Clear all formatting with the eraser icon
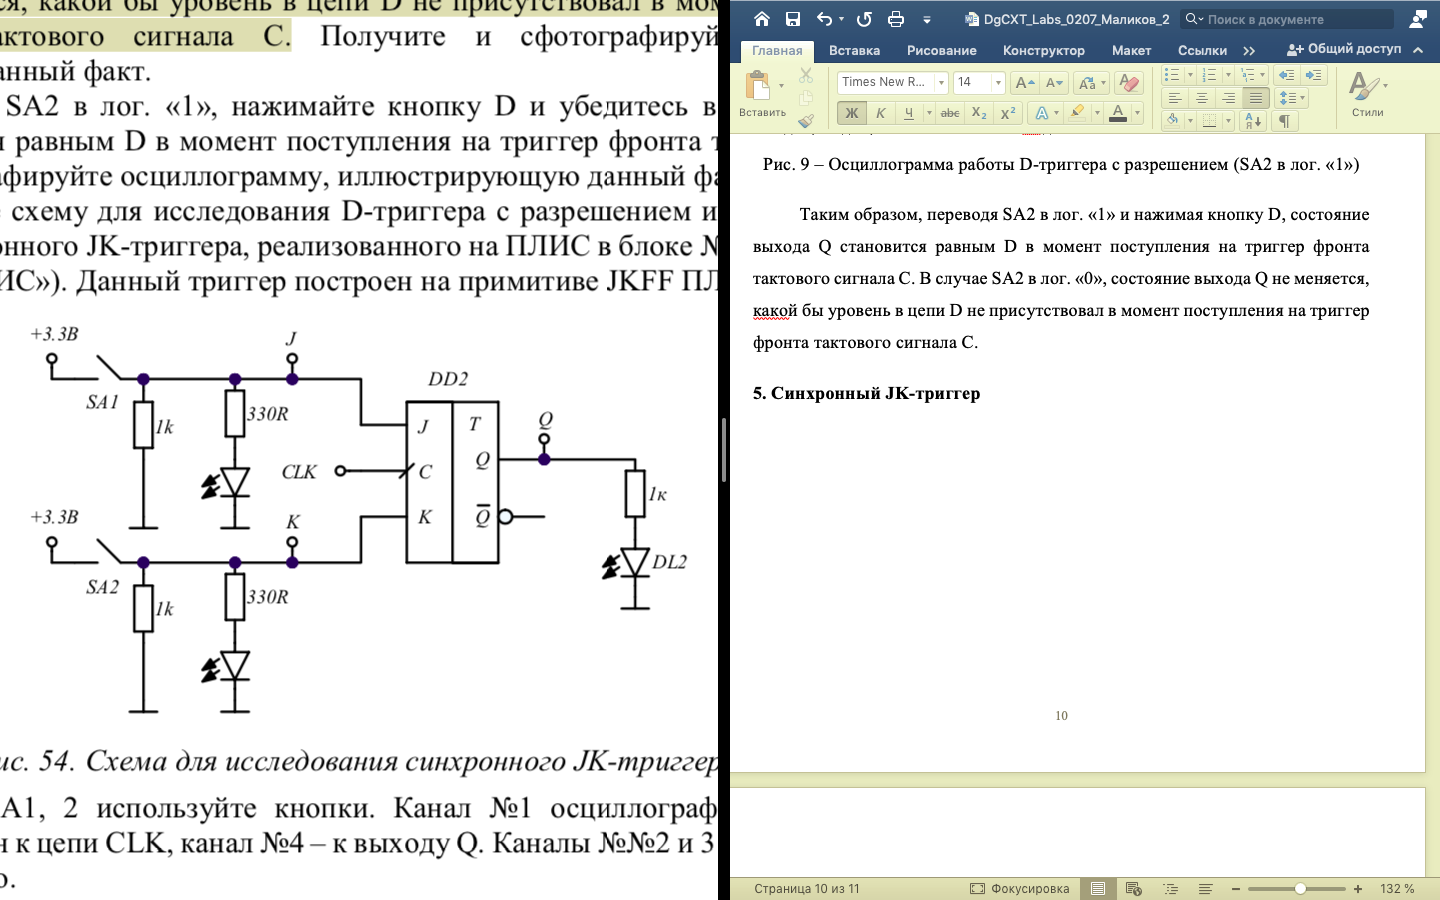 point(1129,83)
